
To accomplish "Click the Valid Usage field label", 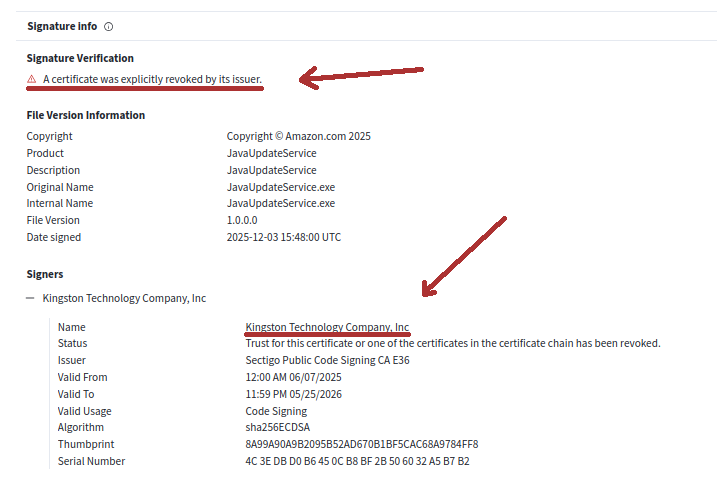I will [x=85, y=411].
